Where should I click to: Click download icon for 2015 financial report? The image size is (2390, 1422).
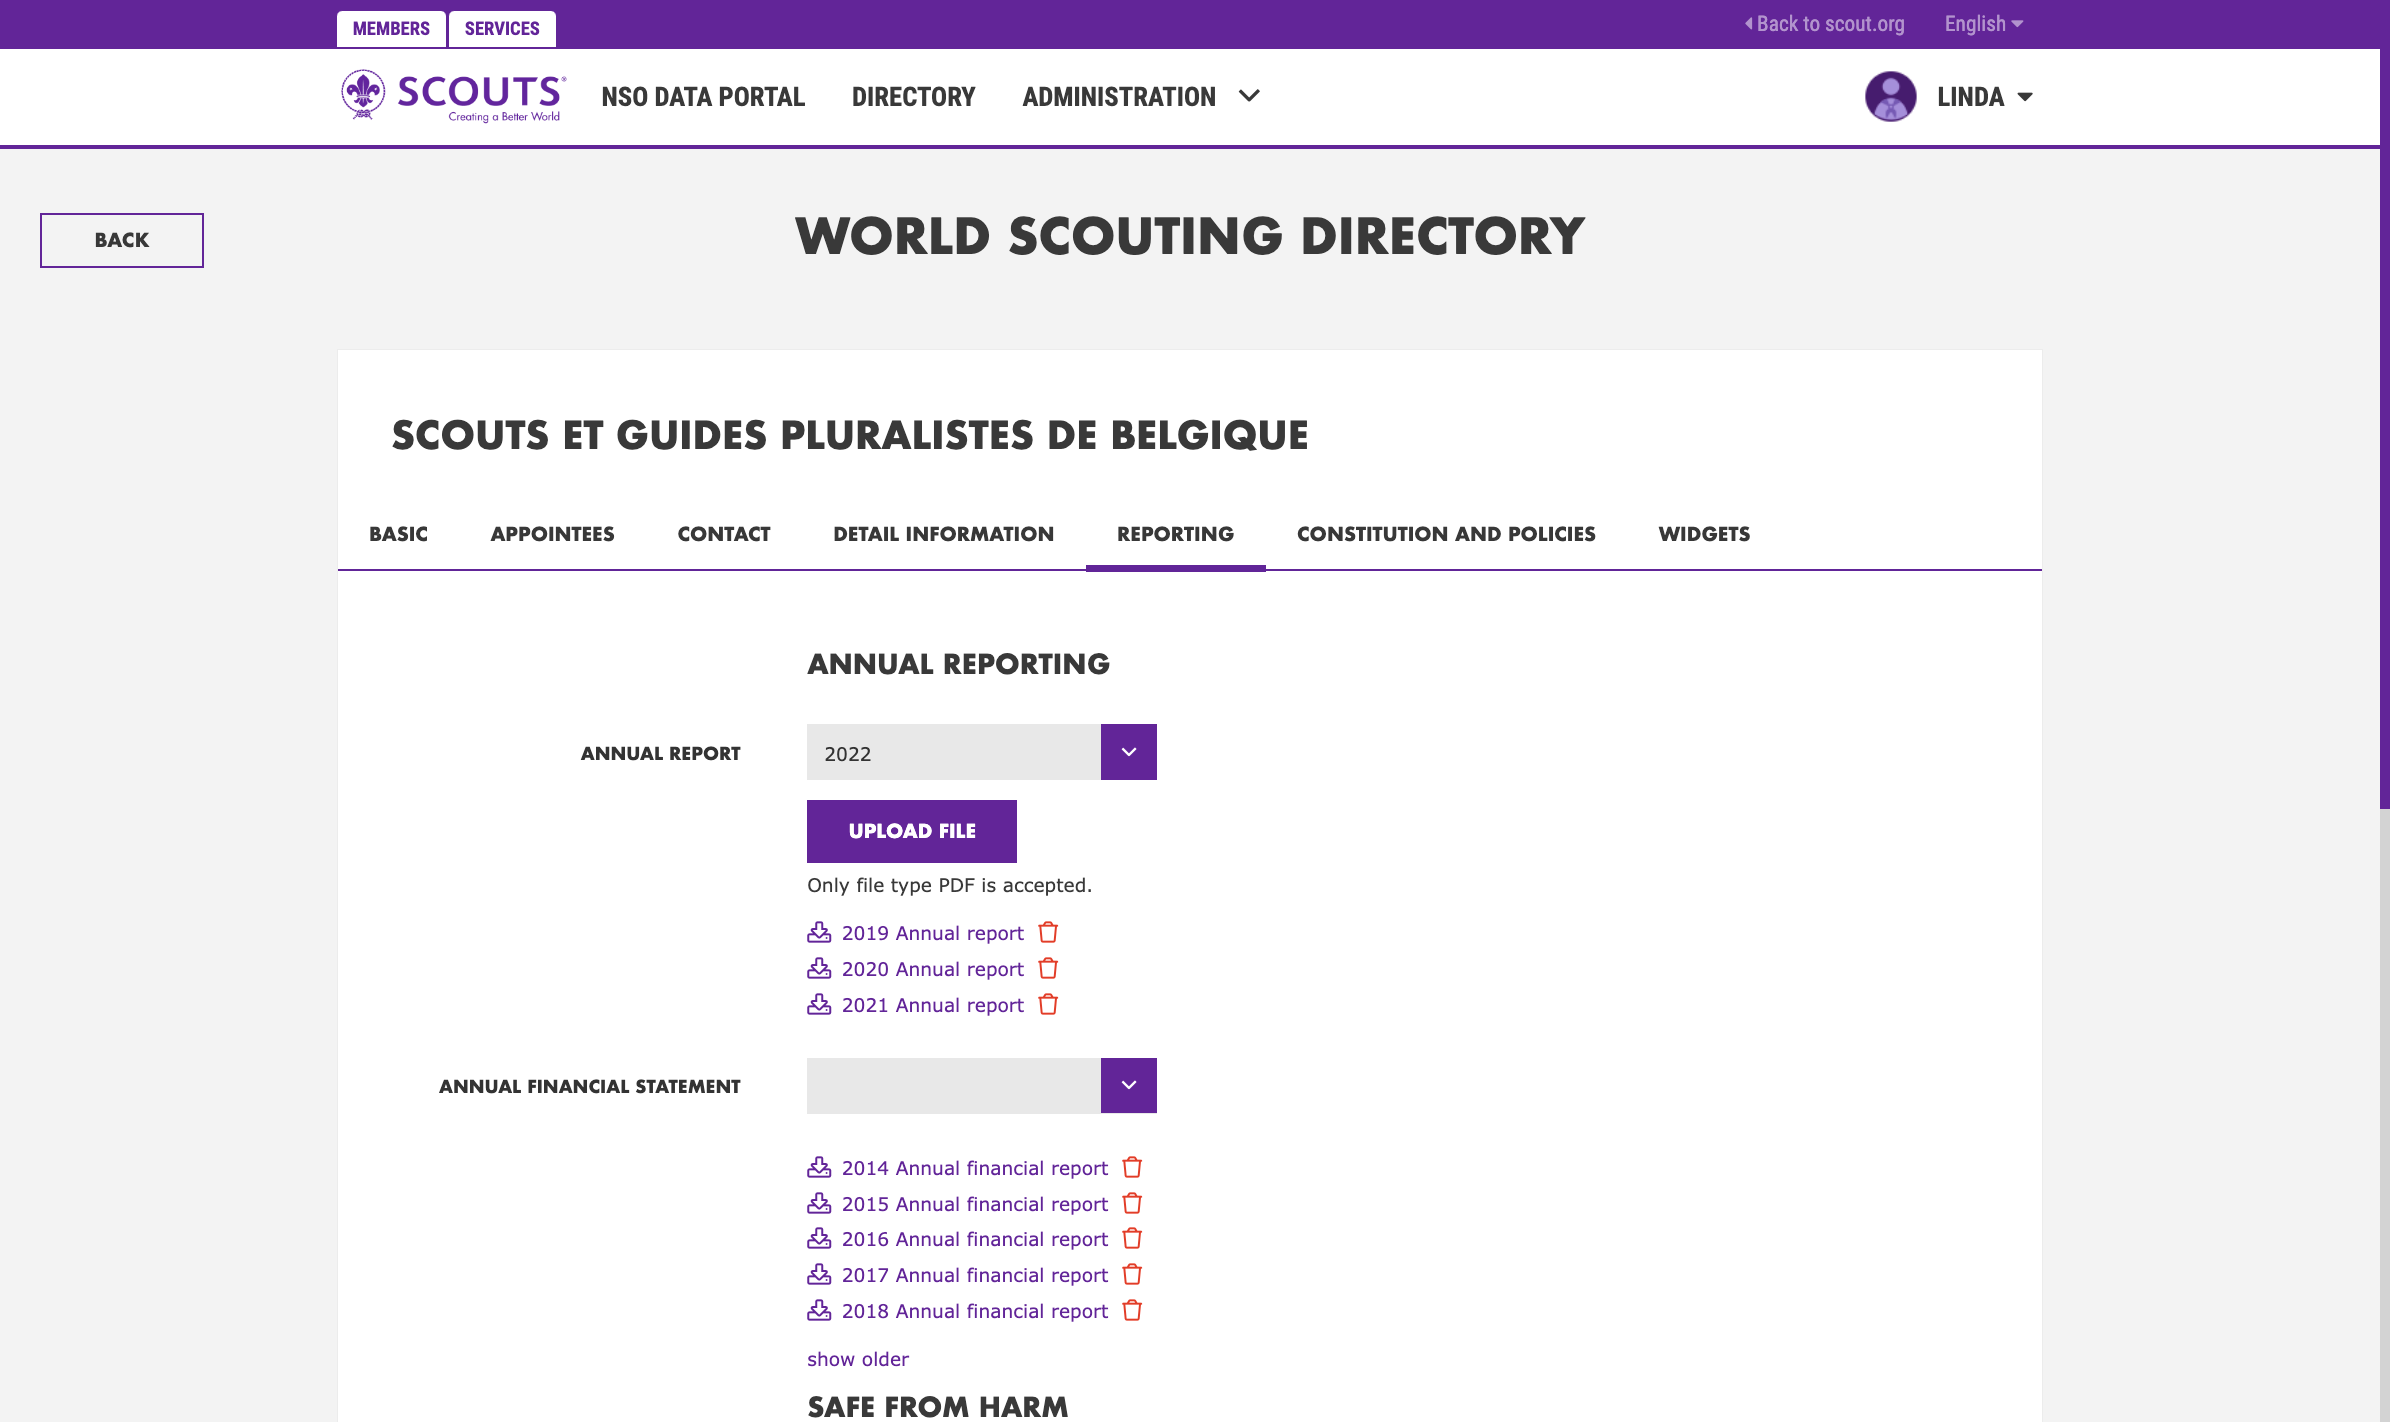(x=819, y=1203)
